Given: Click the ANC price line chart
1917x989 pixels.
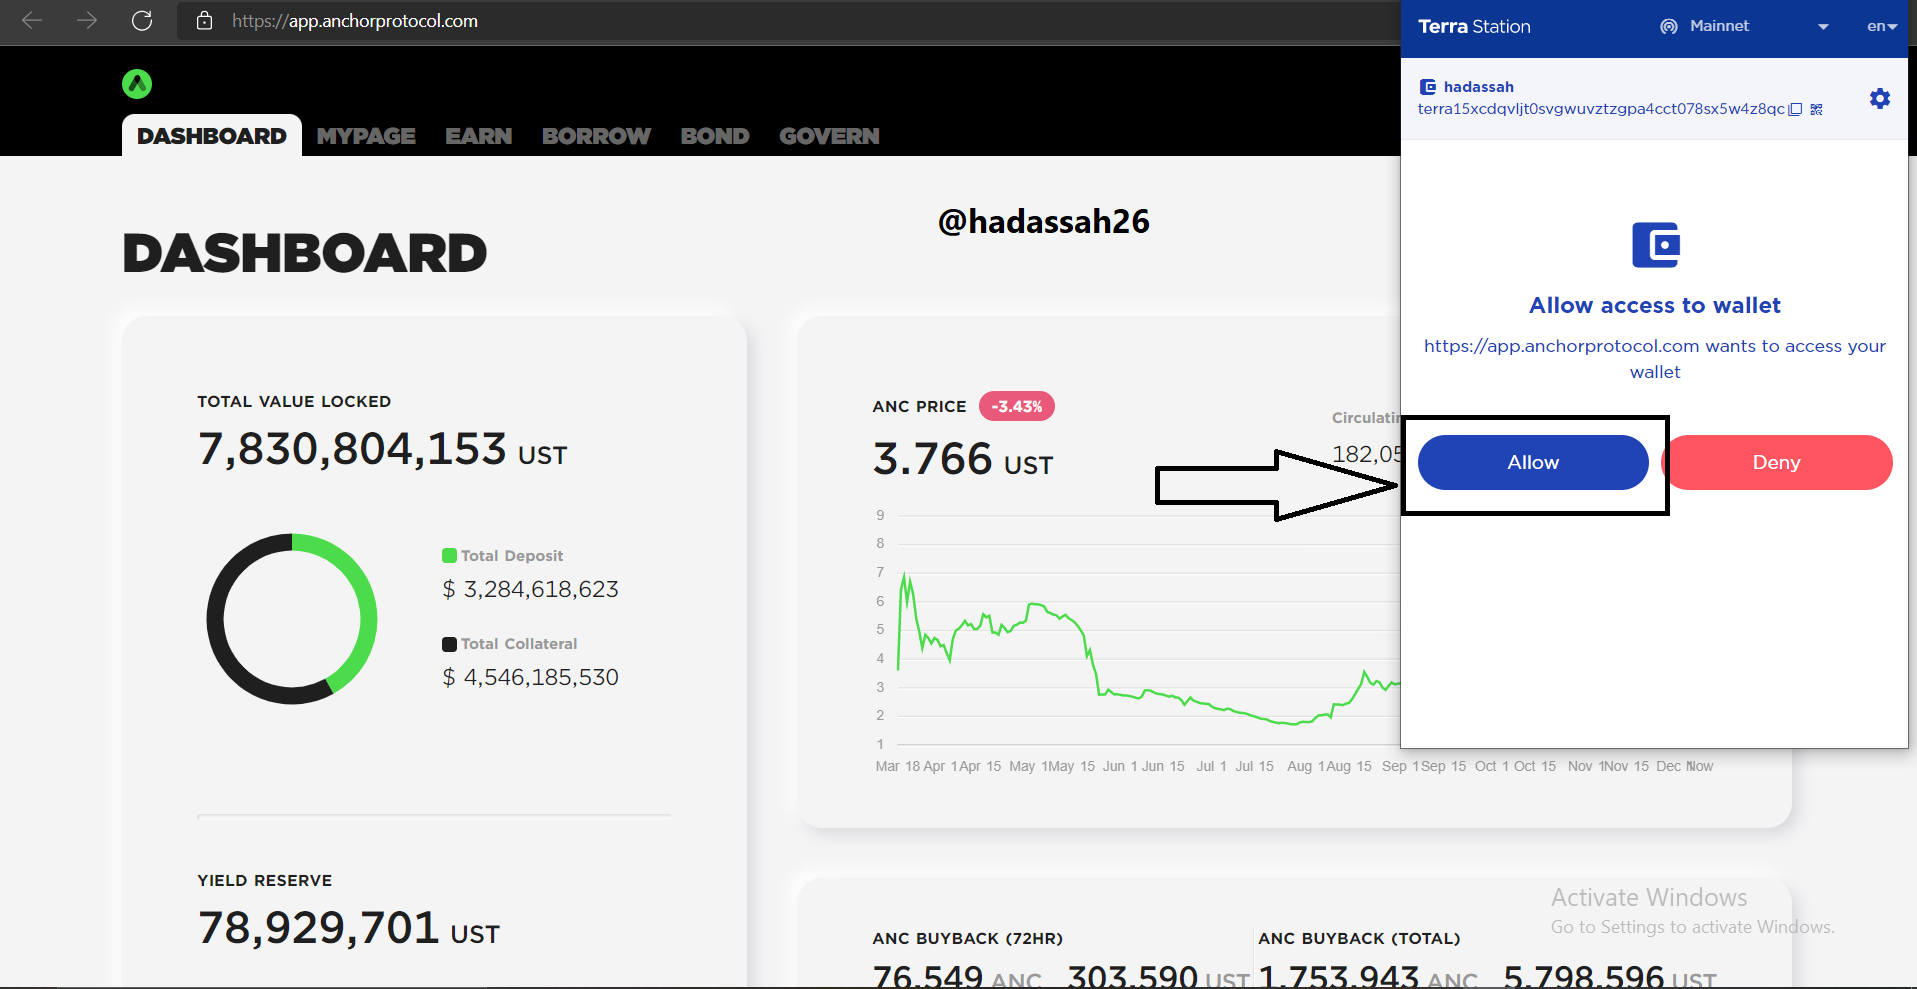Looking at the screenshot, I should coord(1148,645).
